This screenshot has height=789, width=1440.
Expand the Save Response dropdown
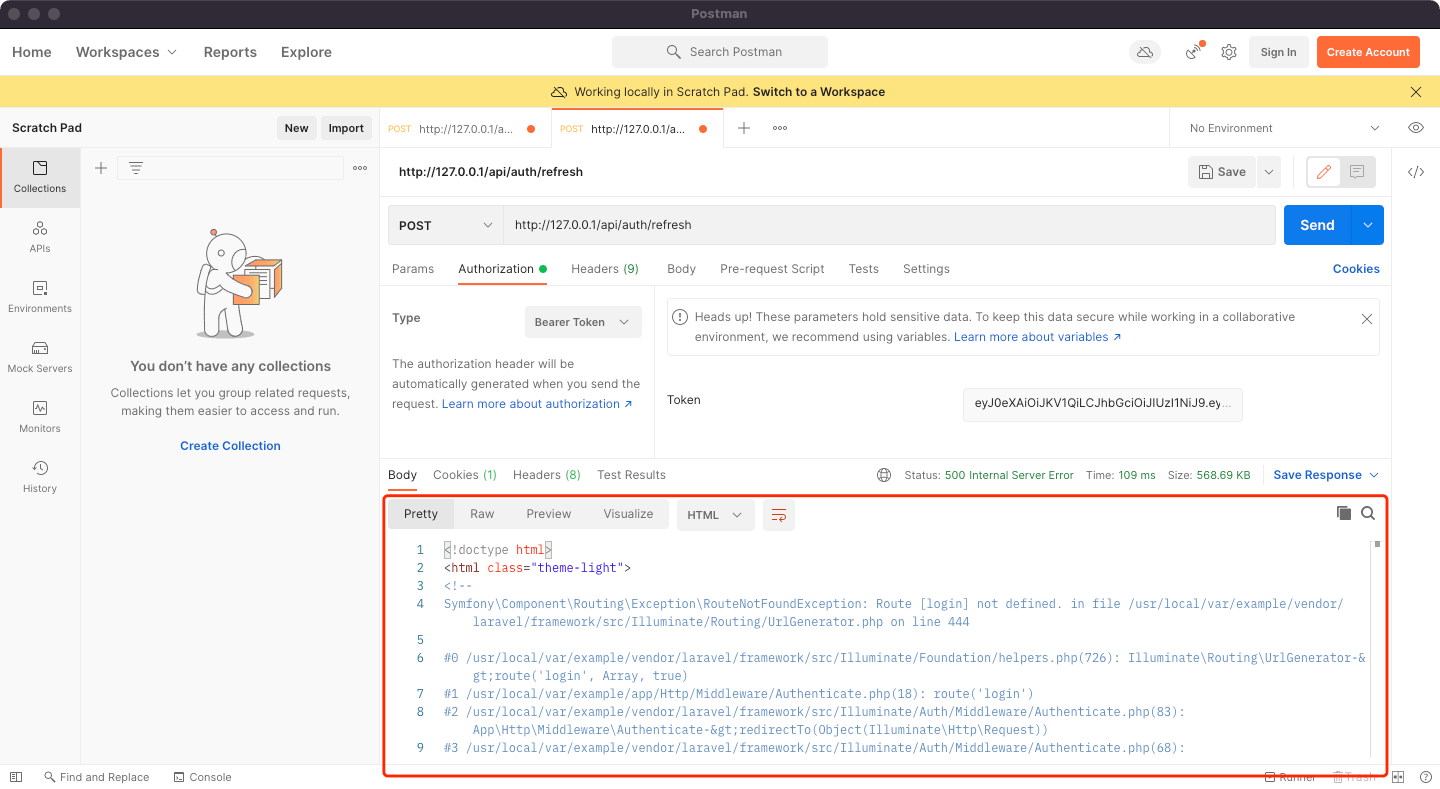click(1326, 475)
